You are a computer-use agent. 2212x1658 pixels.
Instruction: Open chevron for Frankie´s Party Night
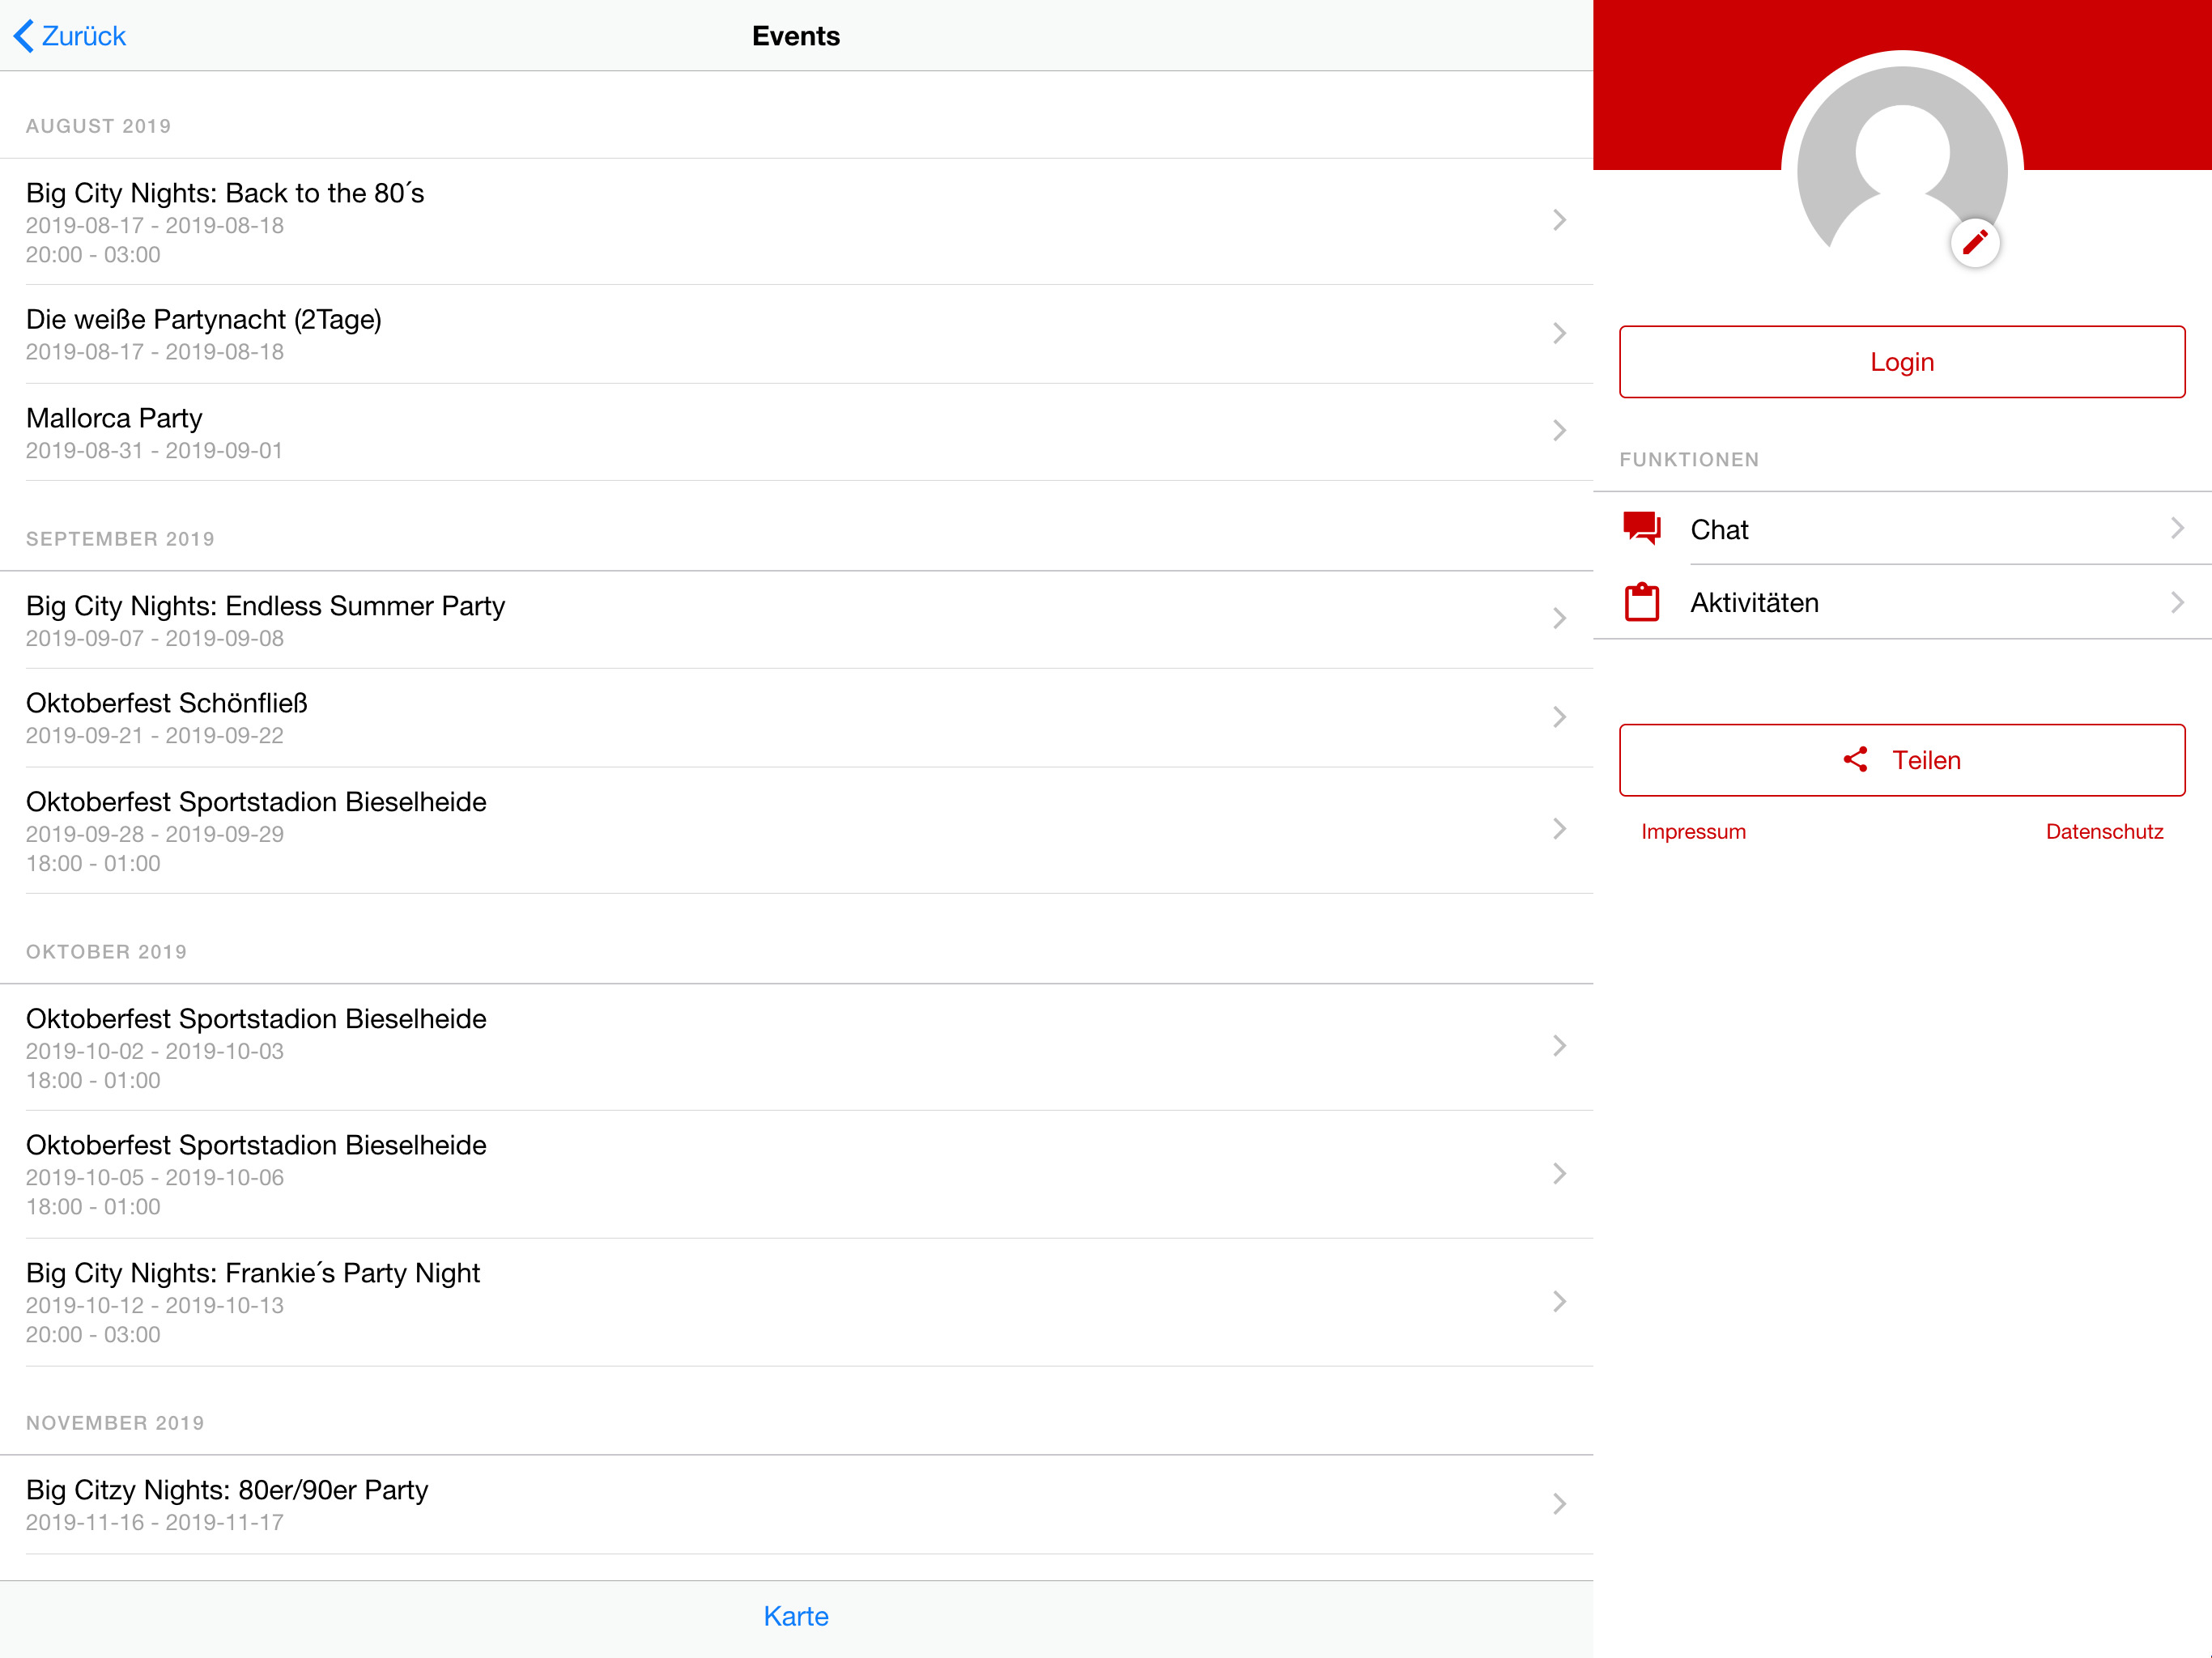(1559, 1302)
